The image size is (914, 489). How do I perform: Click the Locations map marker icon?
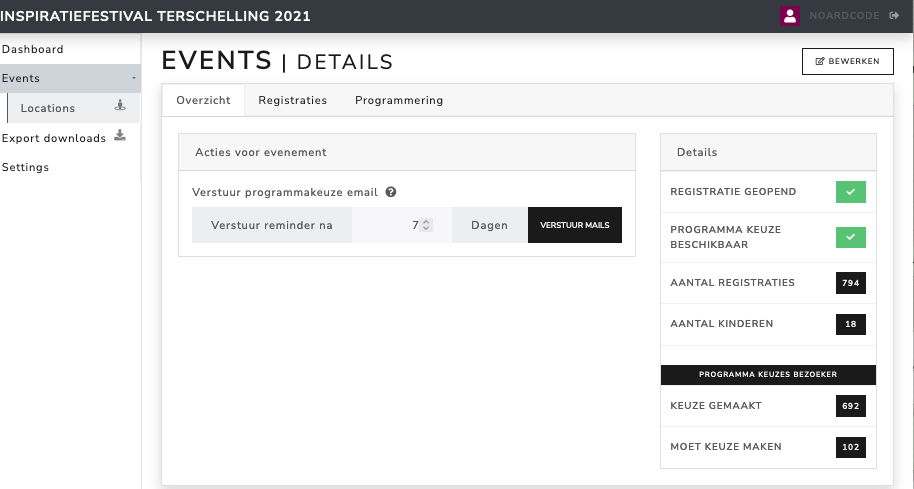pyautogui.click(x=120, y=106)
